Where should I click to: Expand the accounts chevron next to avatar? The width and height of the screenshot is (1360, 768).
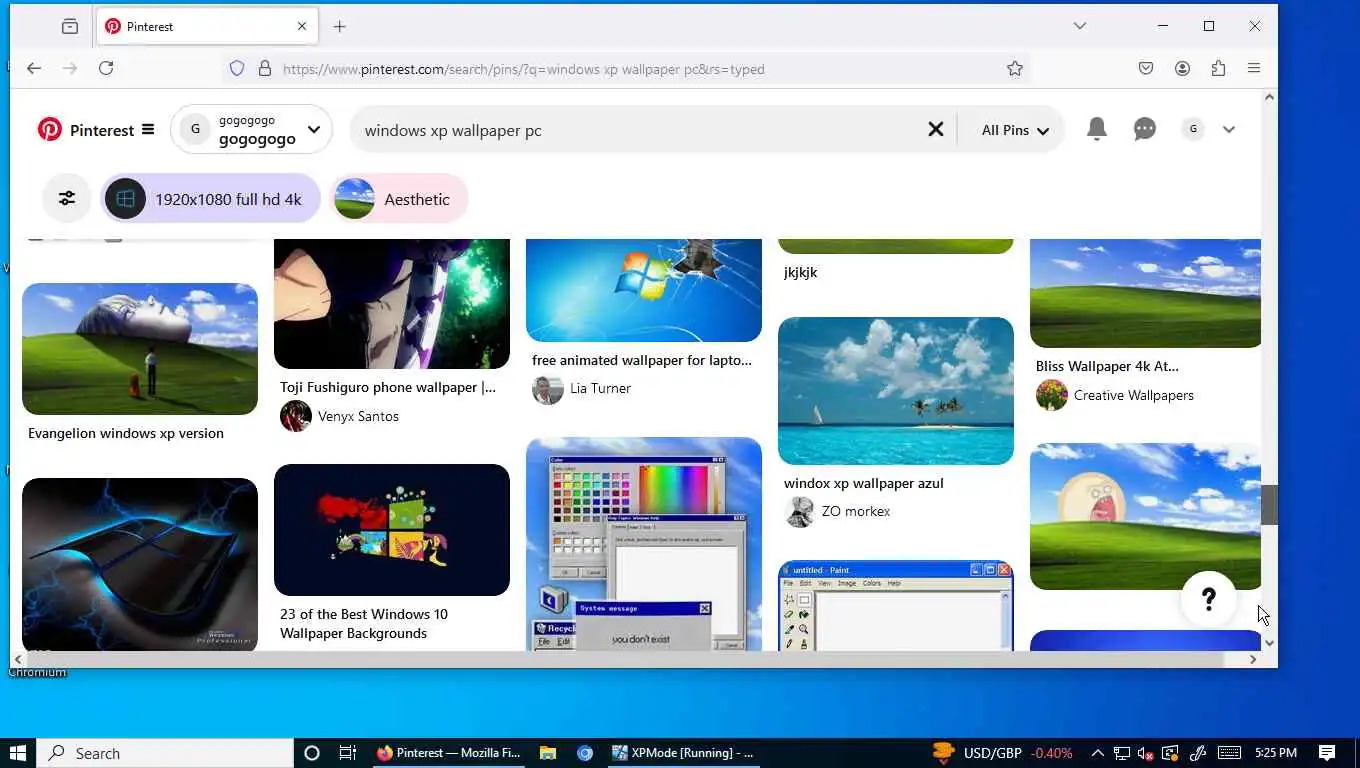pyautogui.click(x=1229, y=129)
